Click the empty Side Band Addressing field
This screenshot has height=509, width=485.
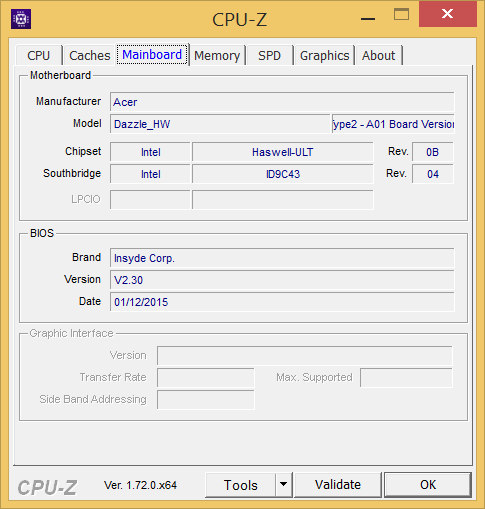point(206,400)
